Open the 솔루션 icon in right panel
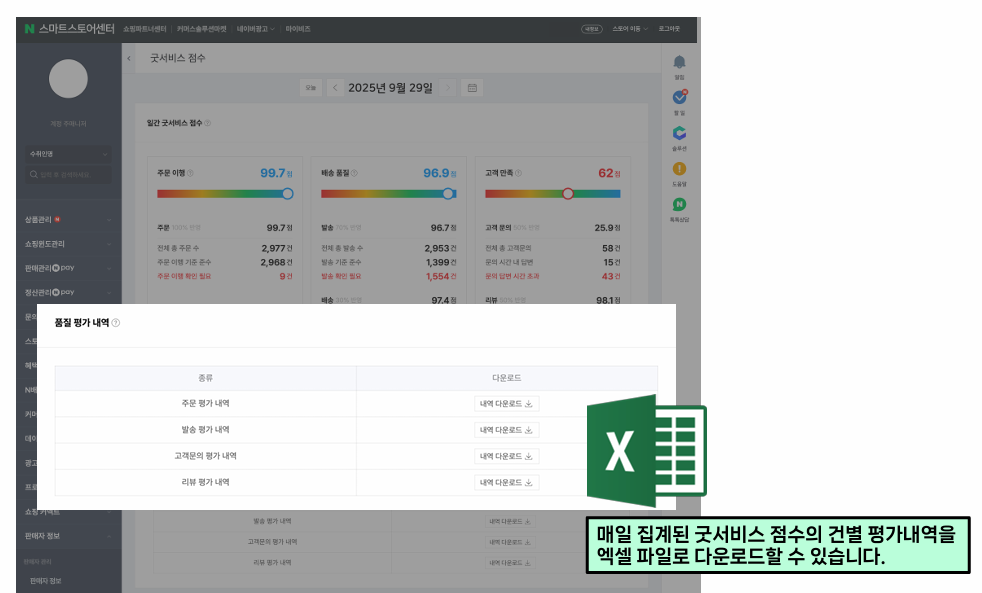 tap(680, 134)
